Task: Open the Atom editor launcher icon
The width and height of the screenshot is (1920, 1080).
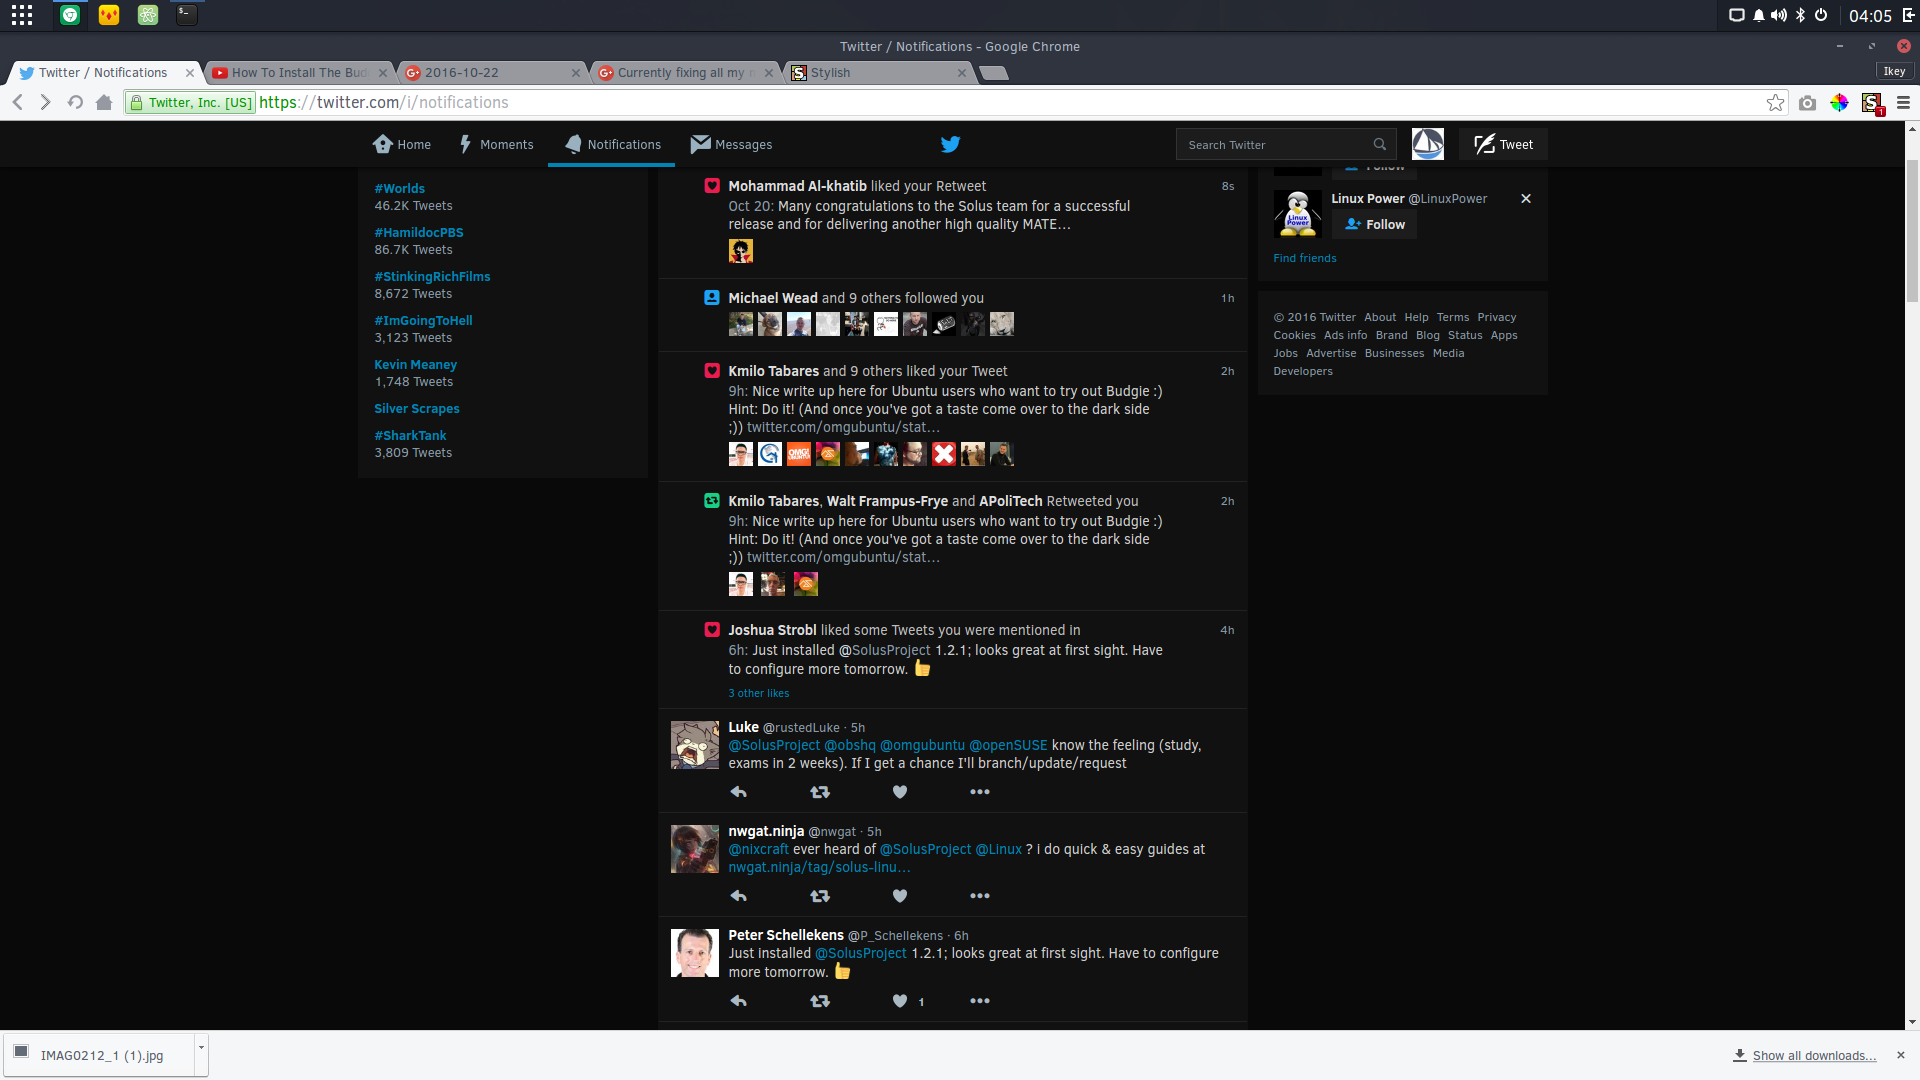Action: click(x=148, y=15)
